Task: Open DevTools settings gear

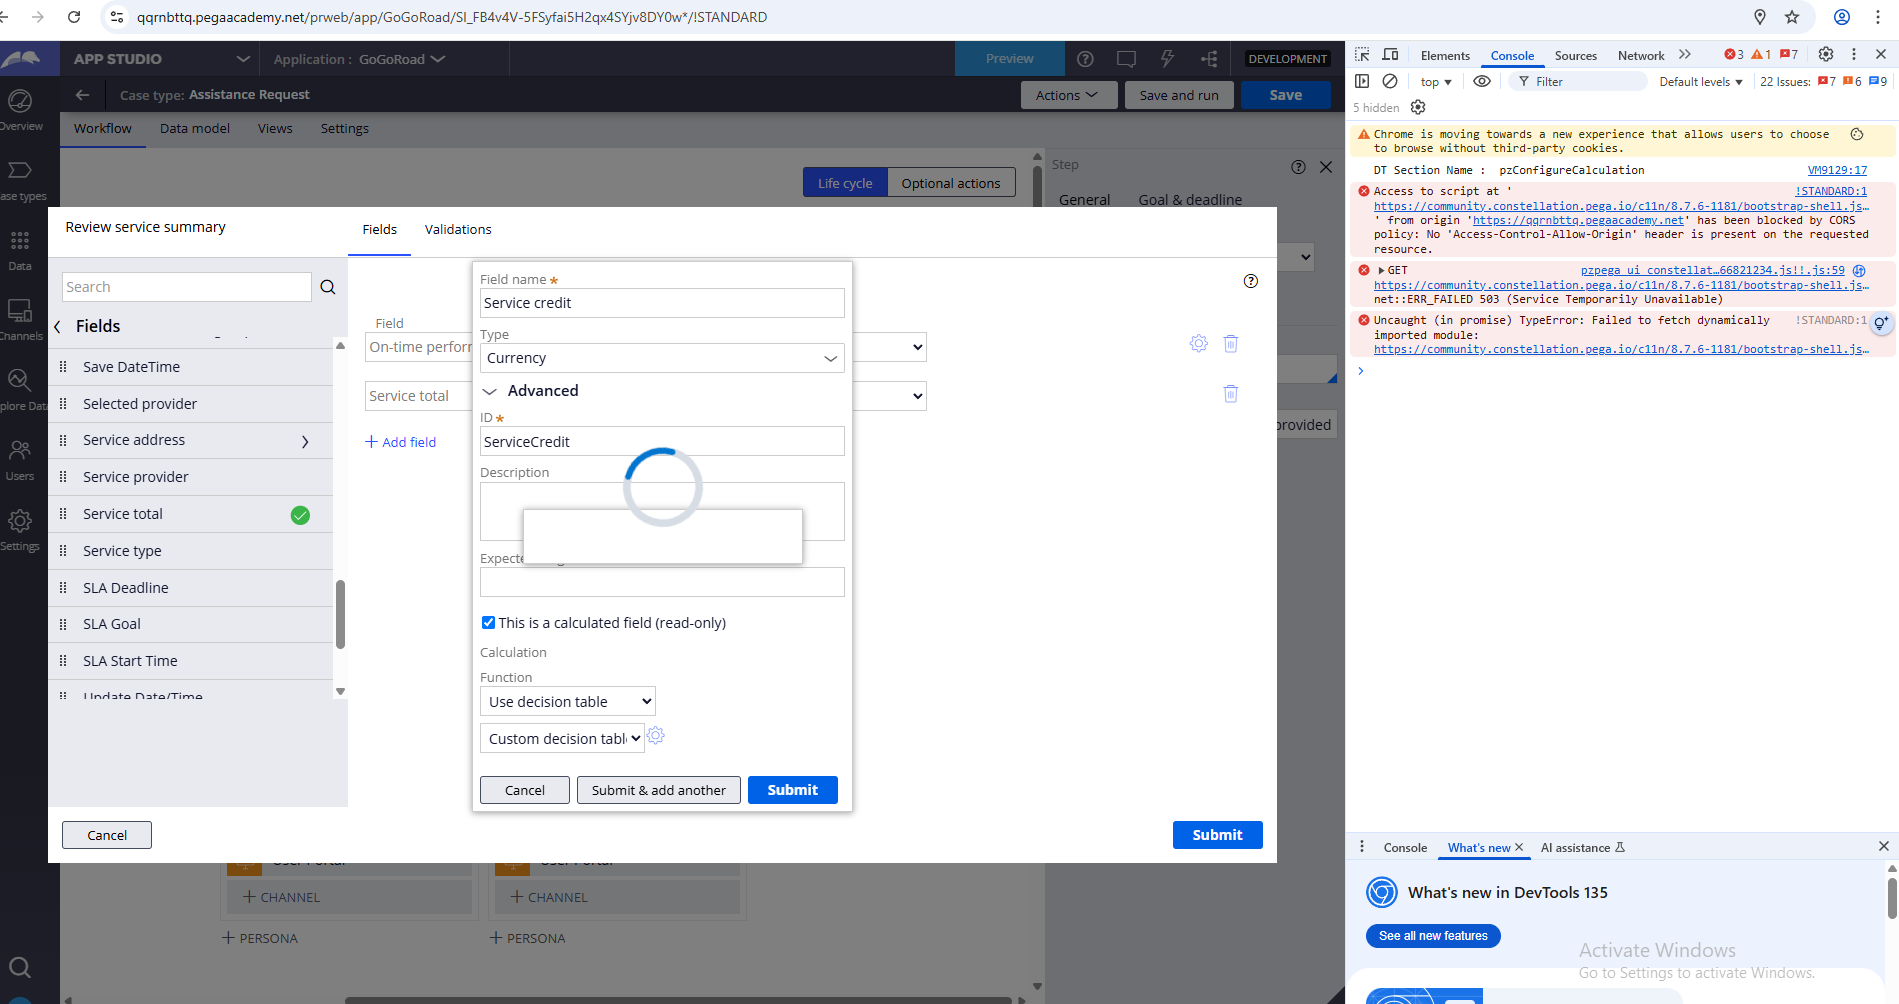Action: point(1826,55)
